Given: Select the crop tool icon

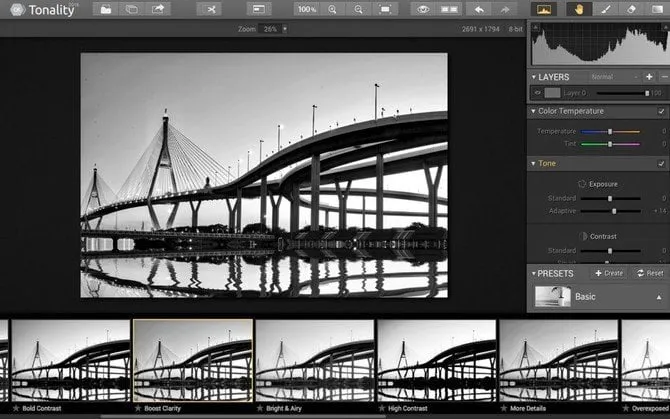Looking at the screenshot, I should (210, 9).
